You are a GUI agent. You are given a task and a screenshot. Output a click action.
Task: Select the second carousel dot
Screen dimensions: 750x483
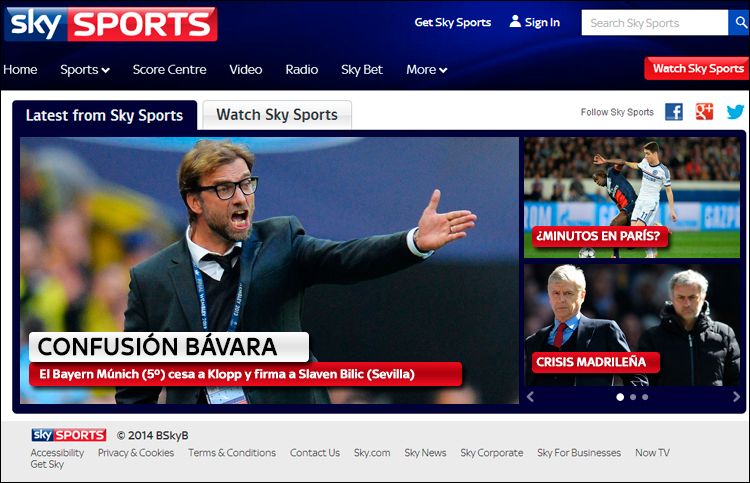pyautogui.click(x=633, y=397)
